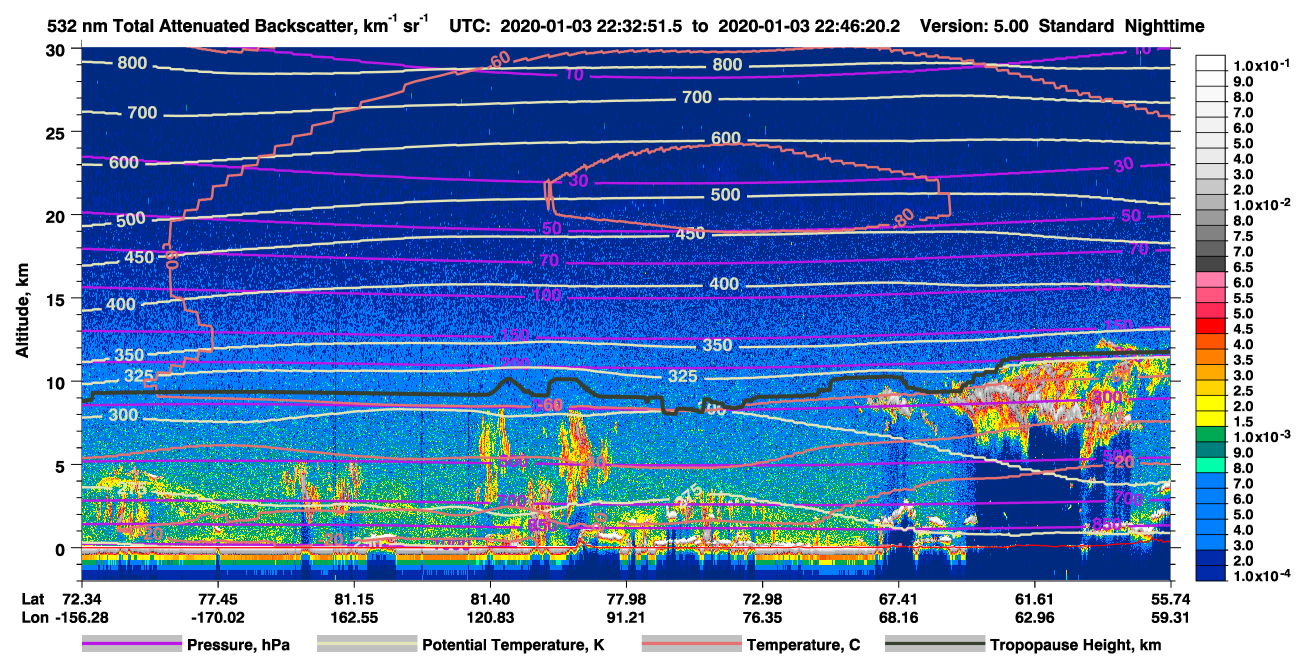The height and width of the screenshot is (667, 1300).
Task: Click the 15 km altitude tick label
Action: [x=56, y=299]
